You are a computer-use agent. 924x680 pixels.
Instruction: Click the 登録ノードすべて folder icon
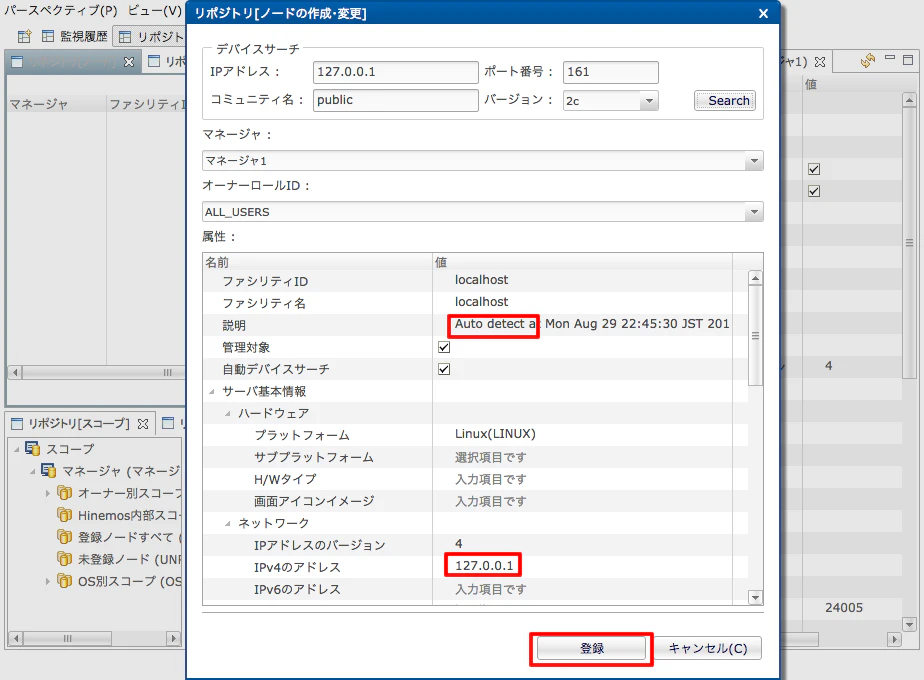(64, 537)
